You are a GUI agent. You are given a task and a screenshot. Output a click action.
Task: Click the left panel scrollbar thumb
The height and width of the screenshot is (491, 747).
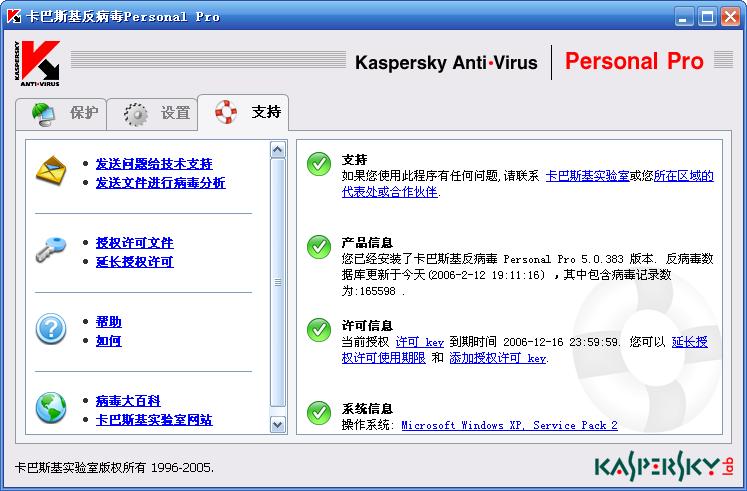278,282
